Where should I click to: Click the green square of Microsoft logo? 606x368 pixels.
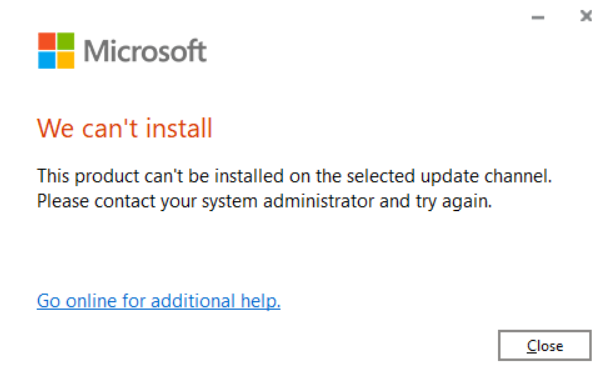66,41
